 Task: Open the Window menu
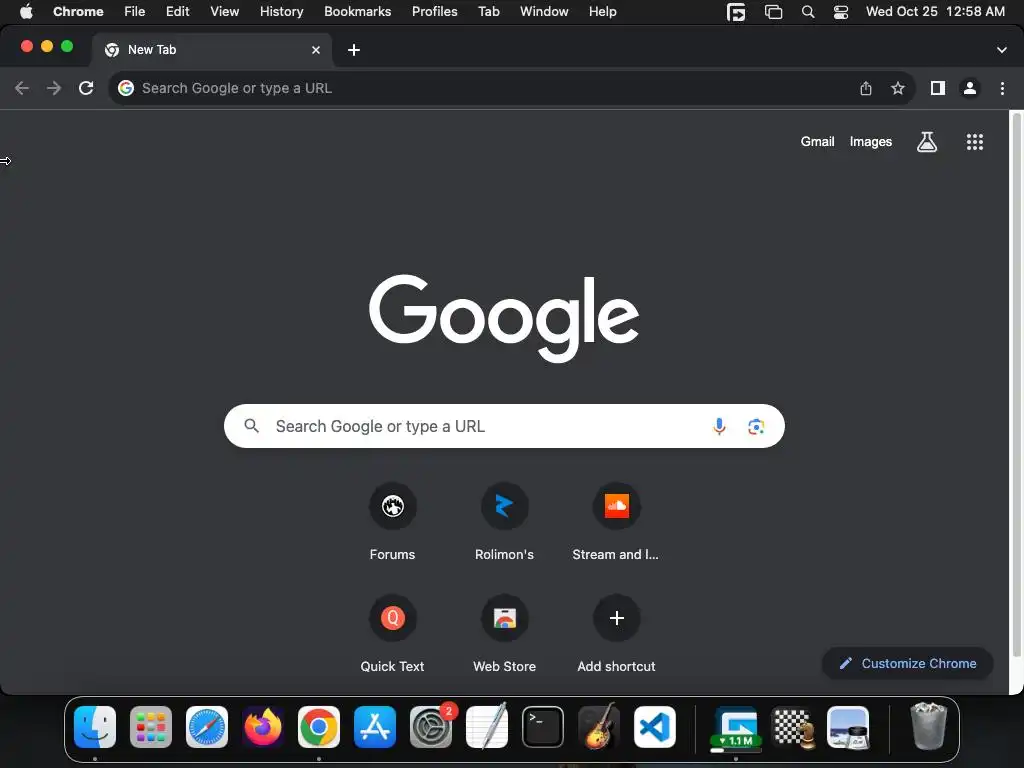coord(544,12)
